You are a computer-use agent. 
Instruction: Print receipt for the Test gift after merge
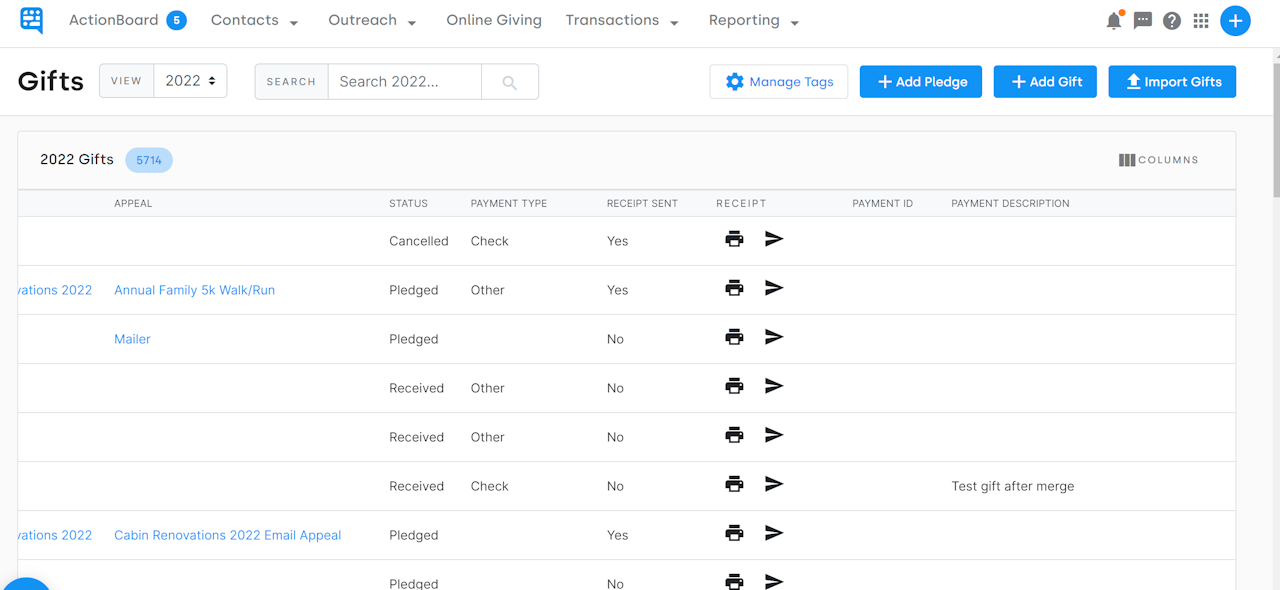tap(735, 483)
